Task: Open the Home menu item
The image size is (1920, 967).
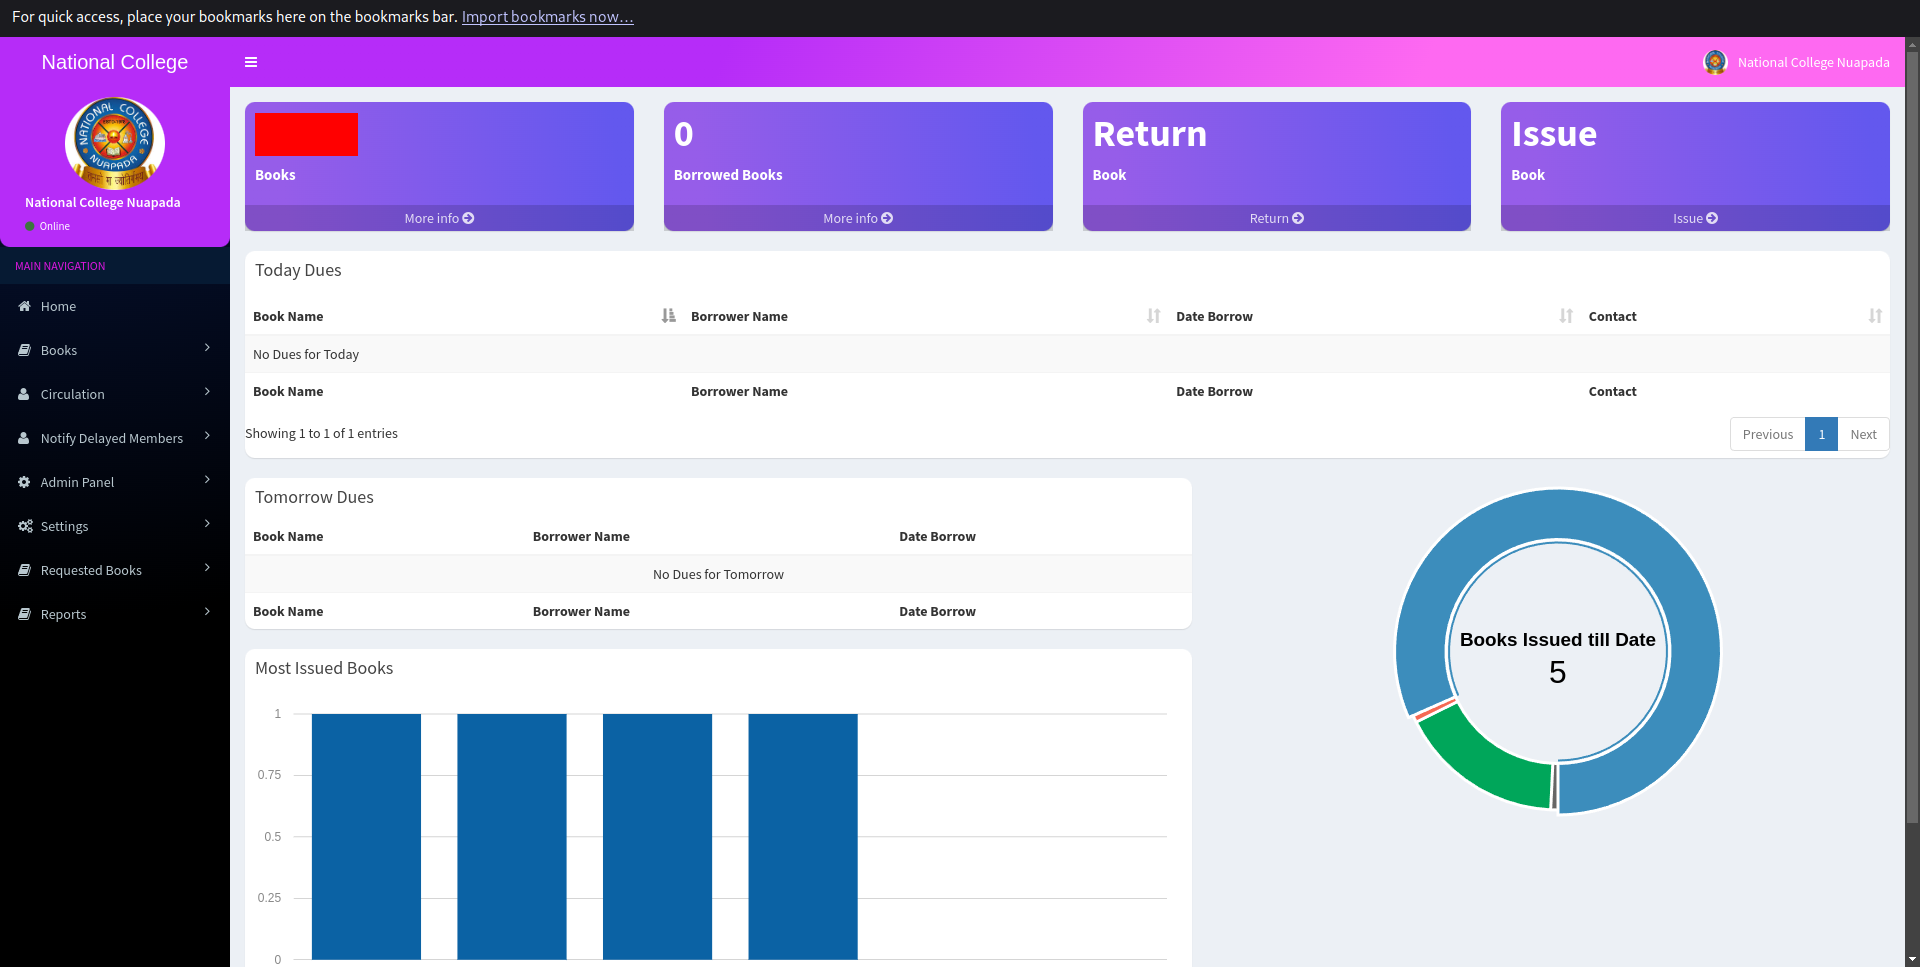Action: [115, 306]
